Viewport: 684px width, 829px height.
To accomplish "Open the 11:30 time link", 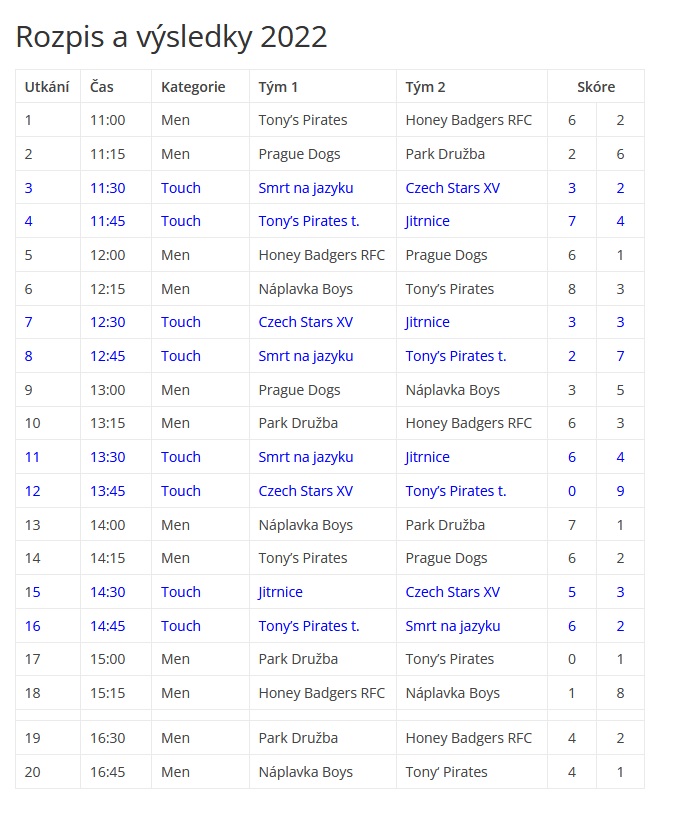I will 108,188.
